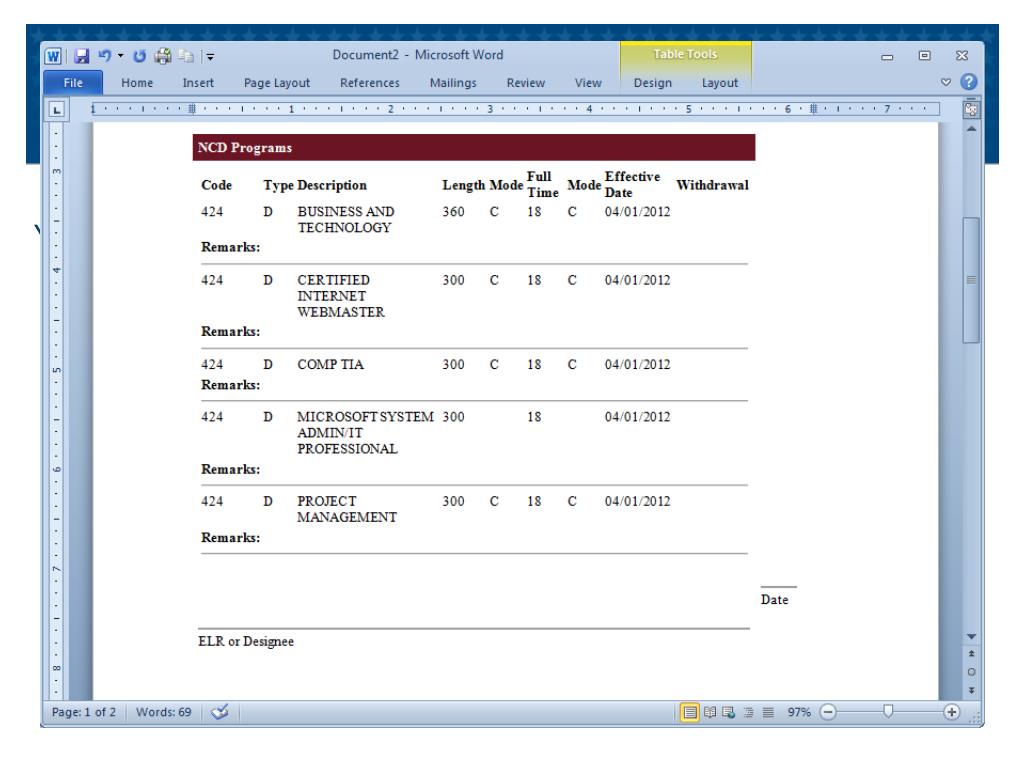
Task: Switch to the View tab
Action: (x=588, y=83)
